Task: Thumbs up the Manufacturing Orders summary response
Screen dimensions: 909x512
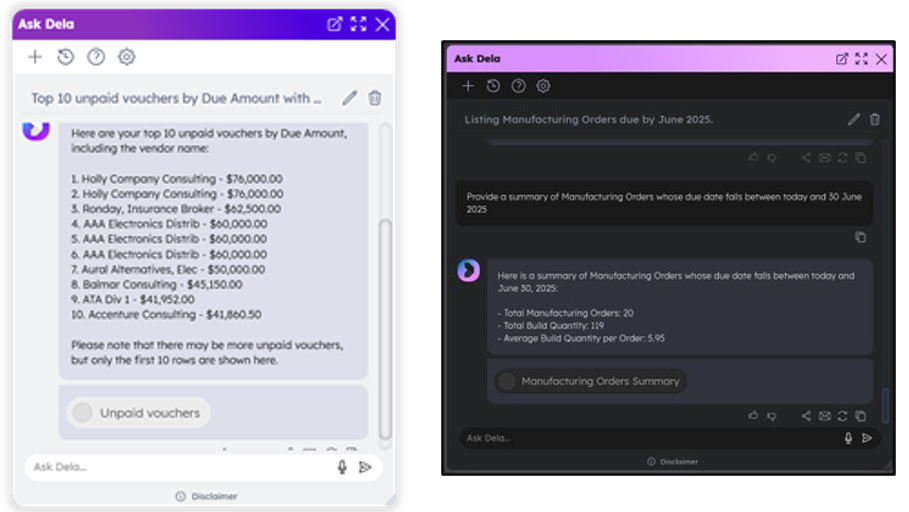Action: click(753, 416)
